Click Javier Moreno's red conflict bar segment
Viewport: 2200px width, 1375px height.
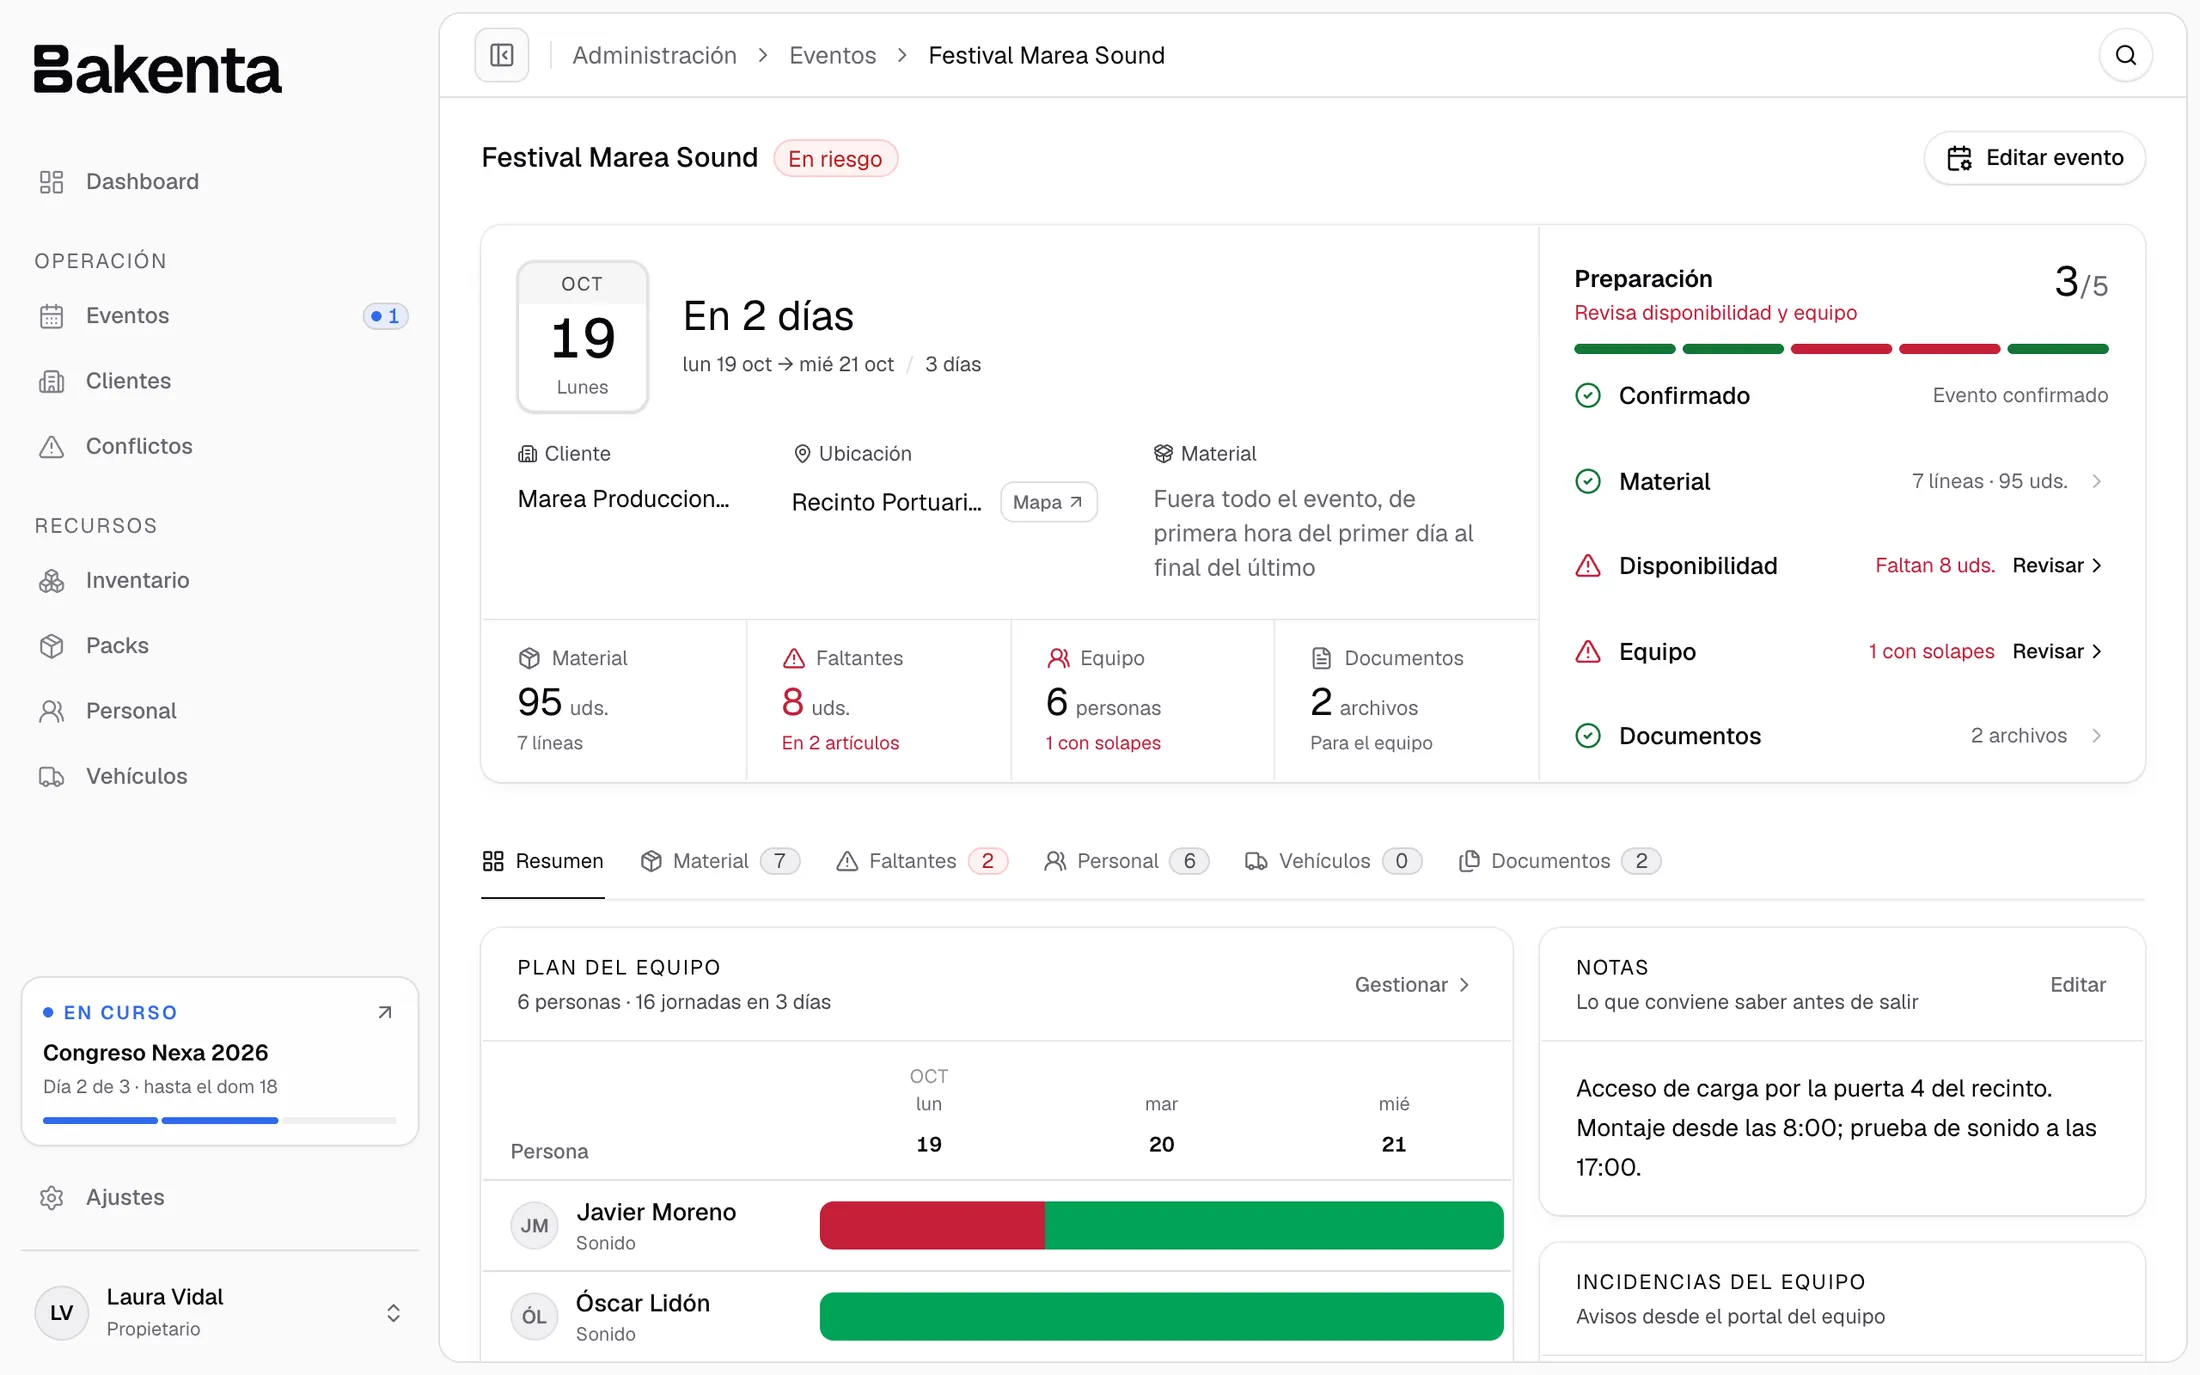pos(932,1225)
